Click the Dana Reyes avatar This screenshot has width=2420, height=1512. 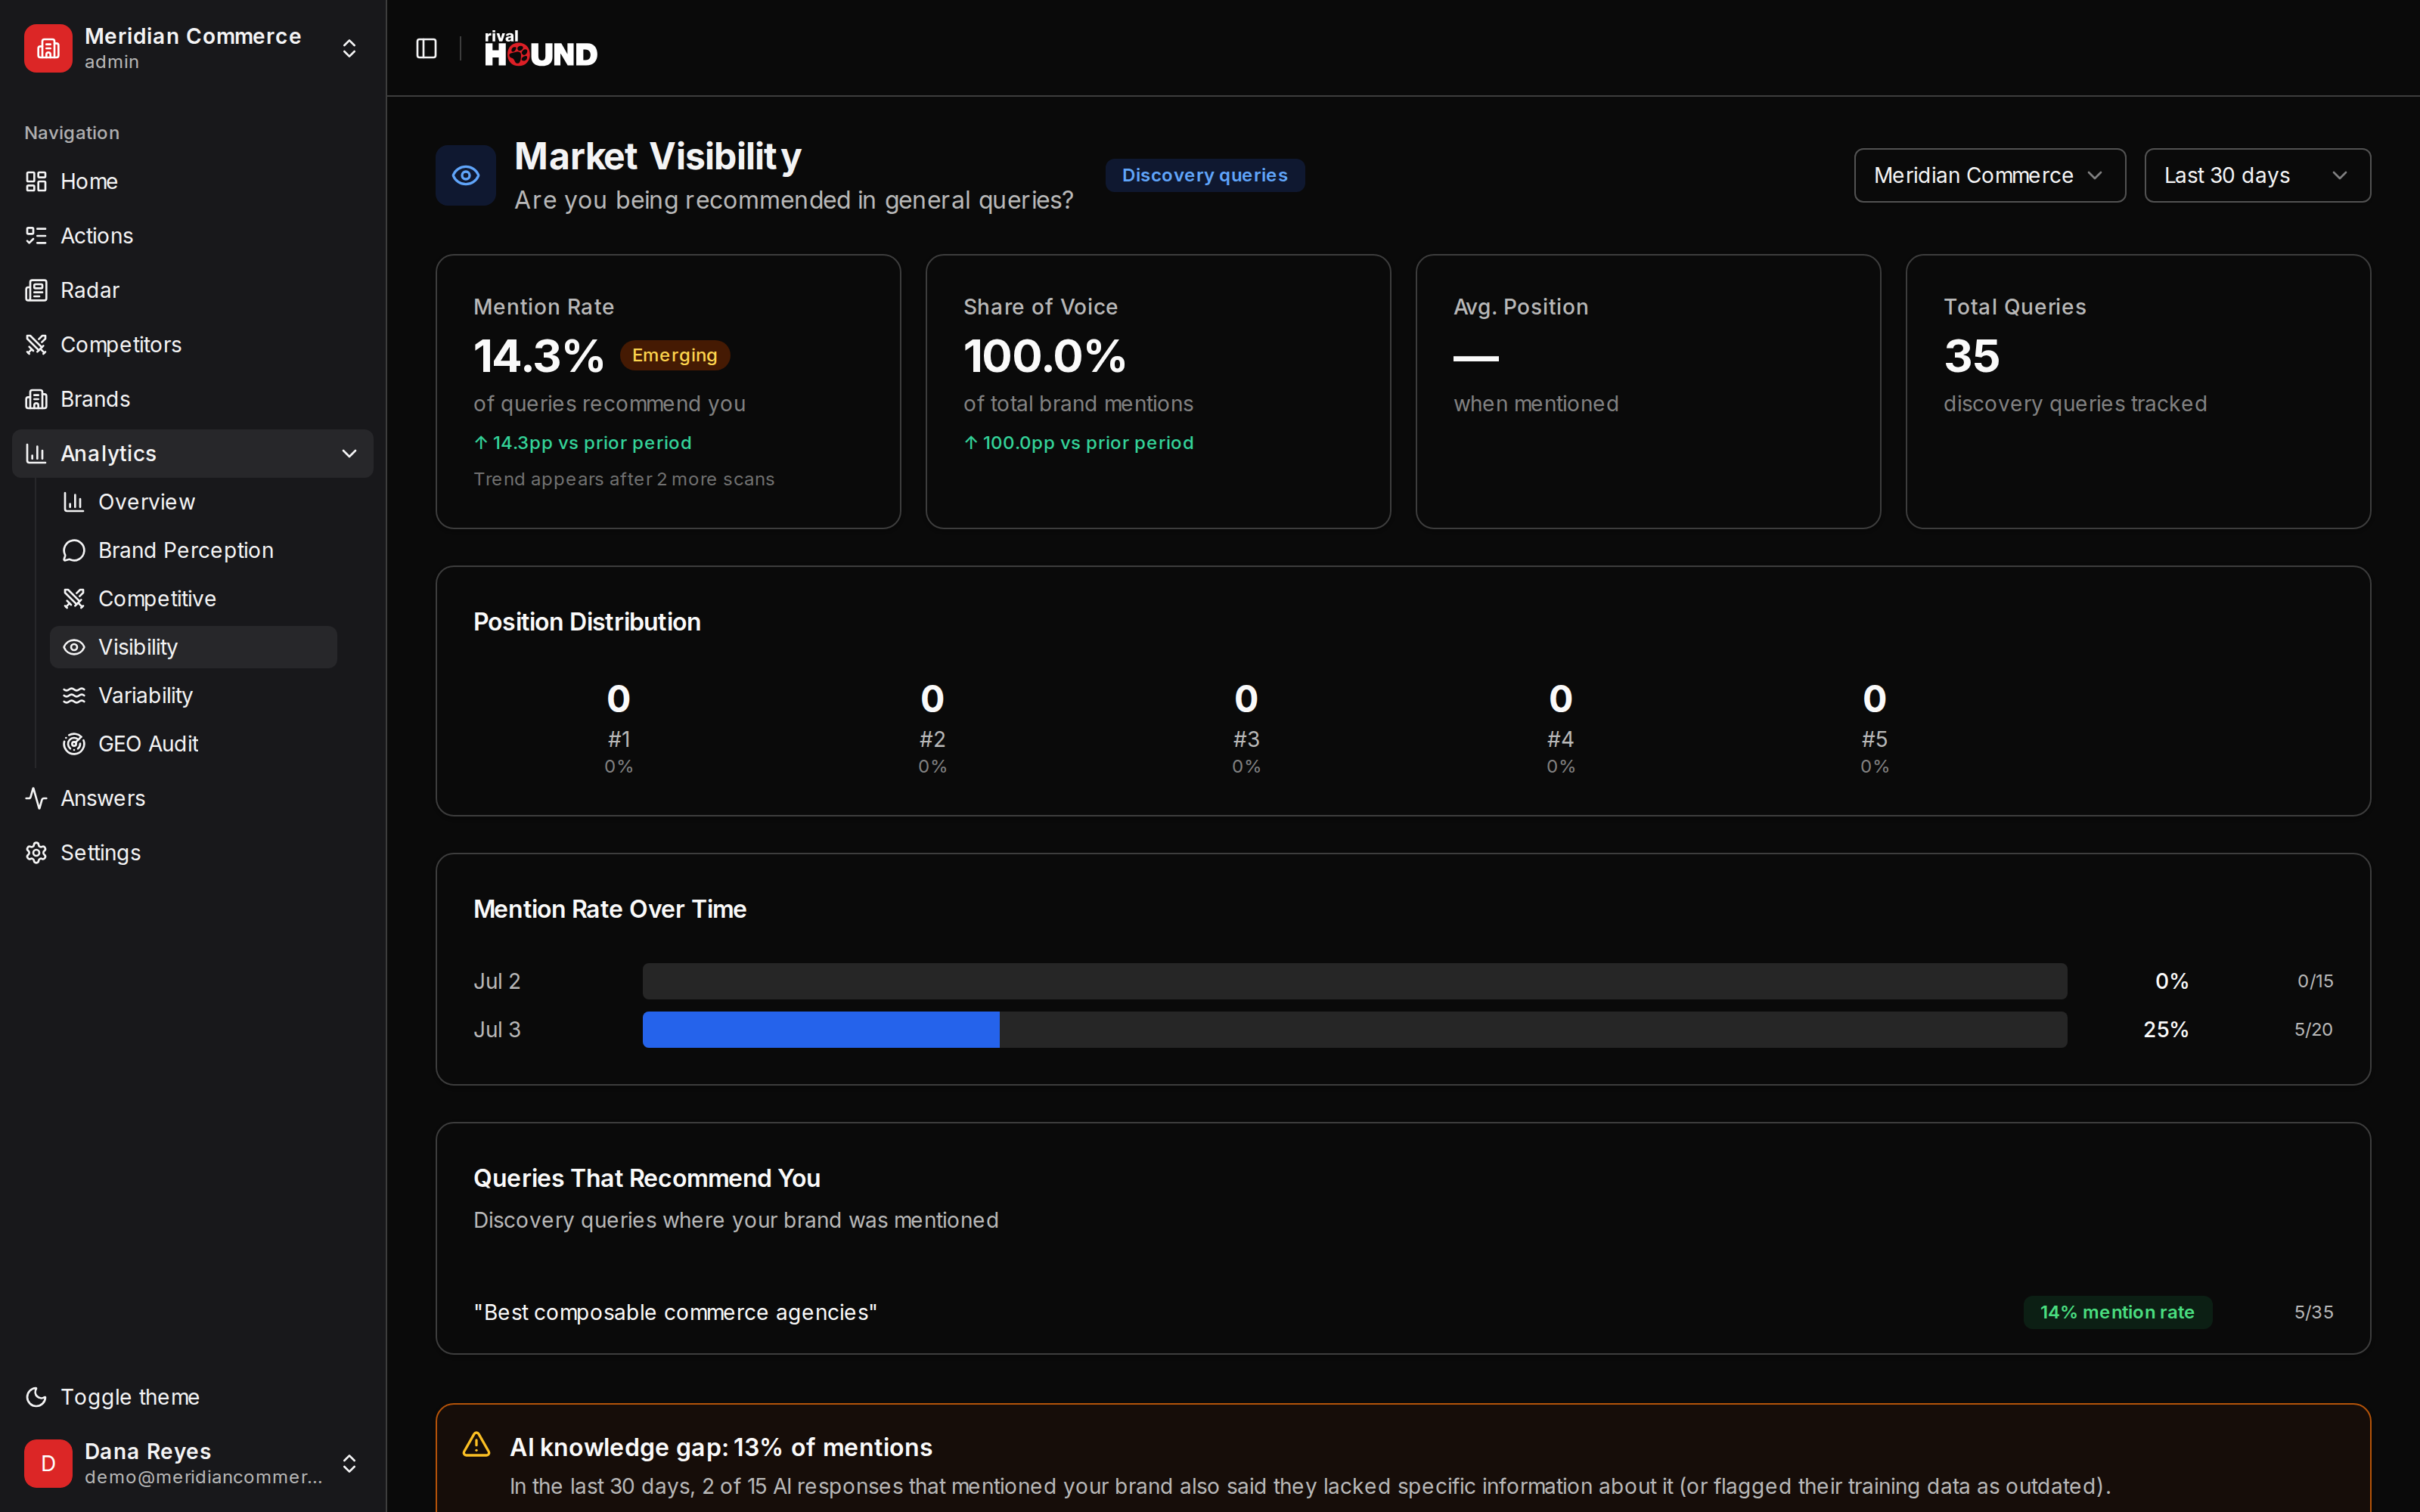pyautogui.click(x=48, y=1463)
